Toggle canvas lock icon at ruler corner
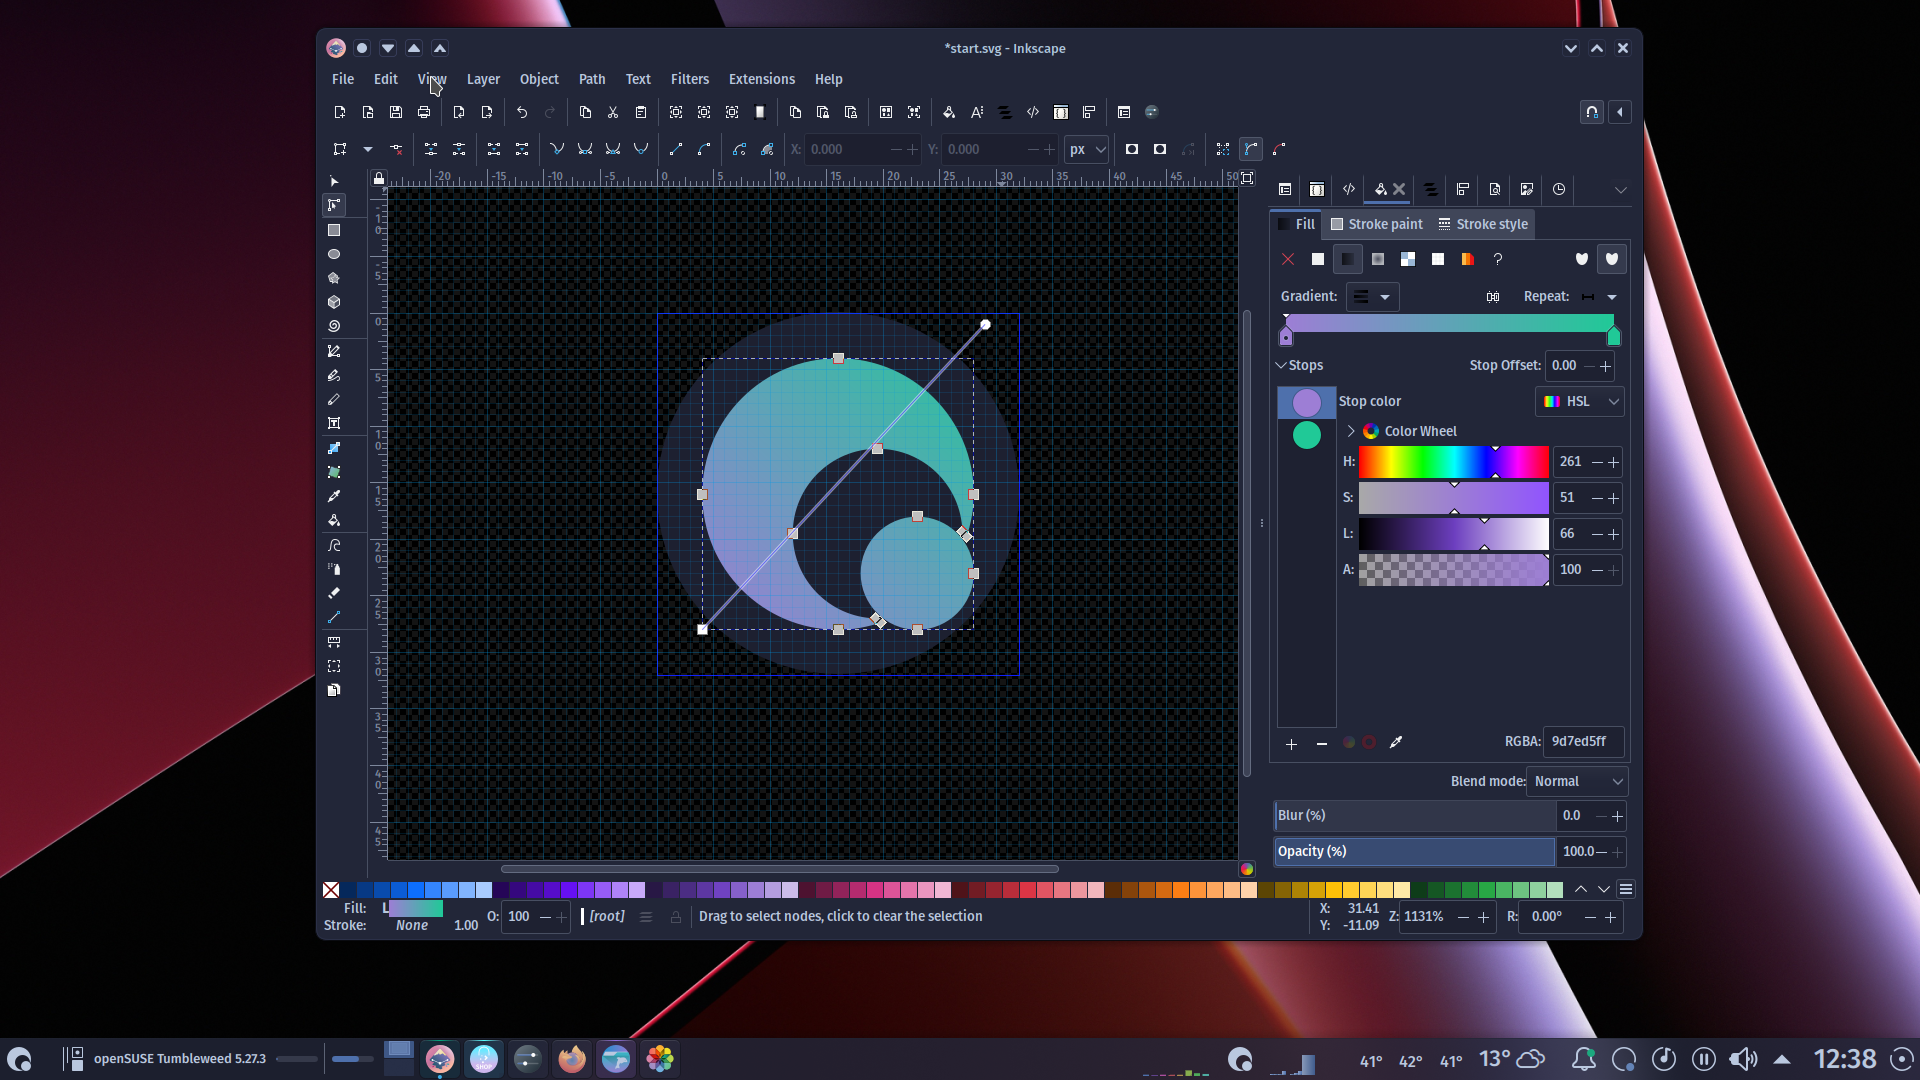The image size is (1920, 1080). click(x=379, y=179)
